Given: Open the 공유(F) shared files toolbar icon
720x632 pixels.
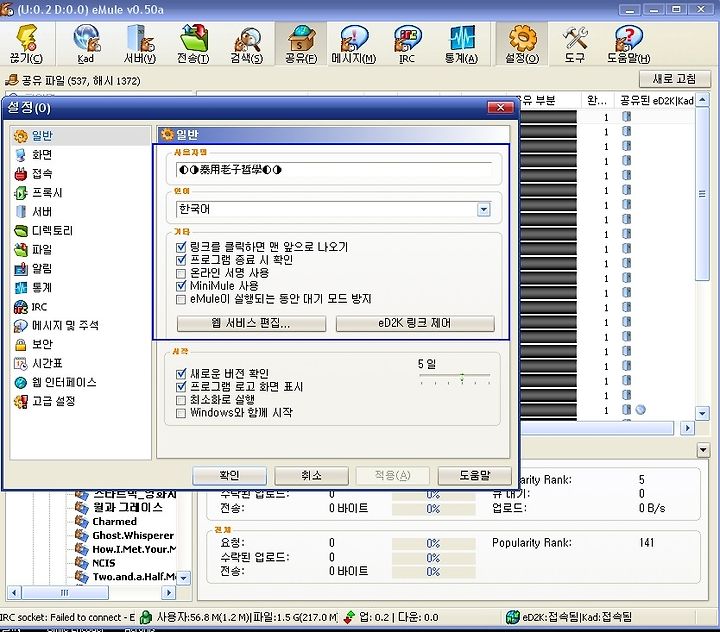Looking at the screenshot, I should [x=301, y=44].
